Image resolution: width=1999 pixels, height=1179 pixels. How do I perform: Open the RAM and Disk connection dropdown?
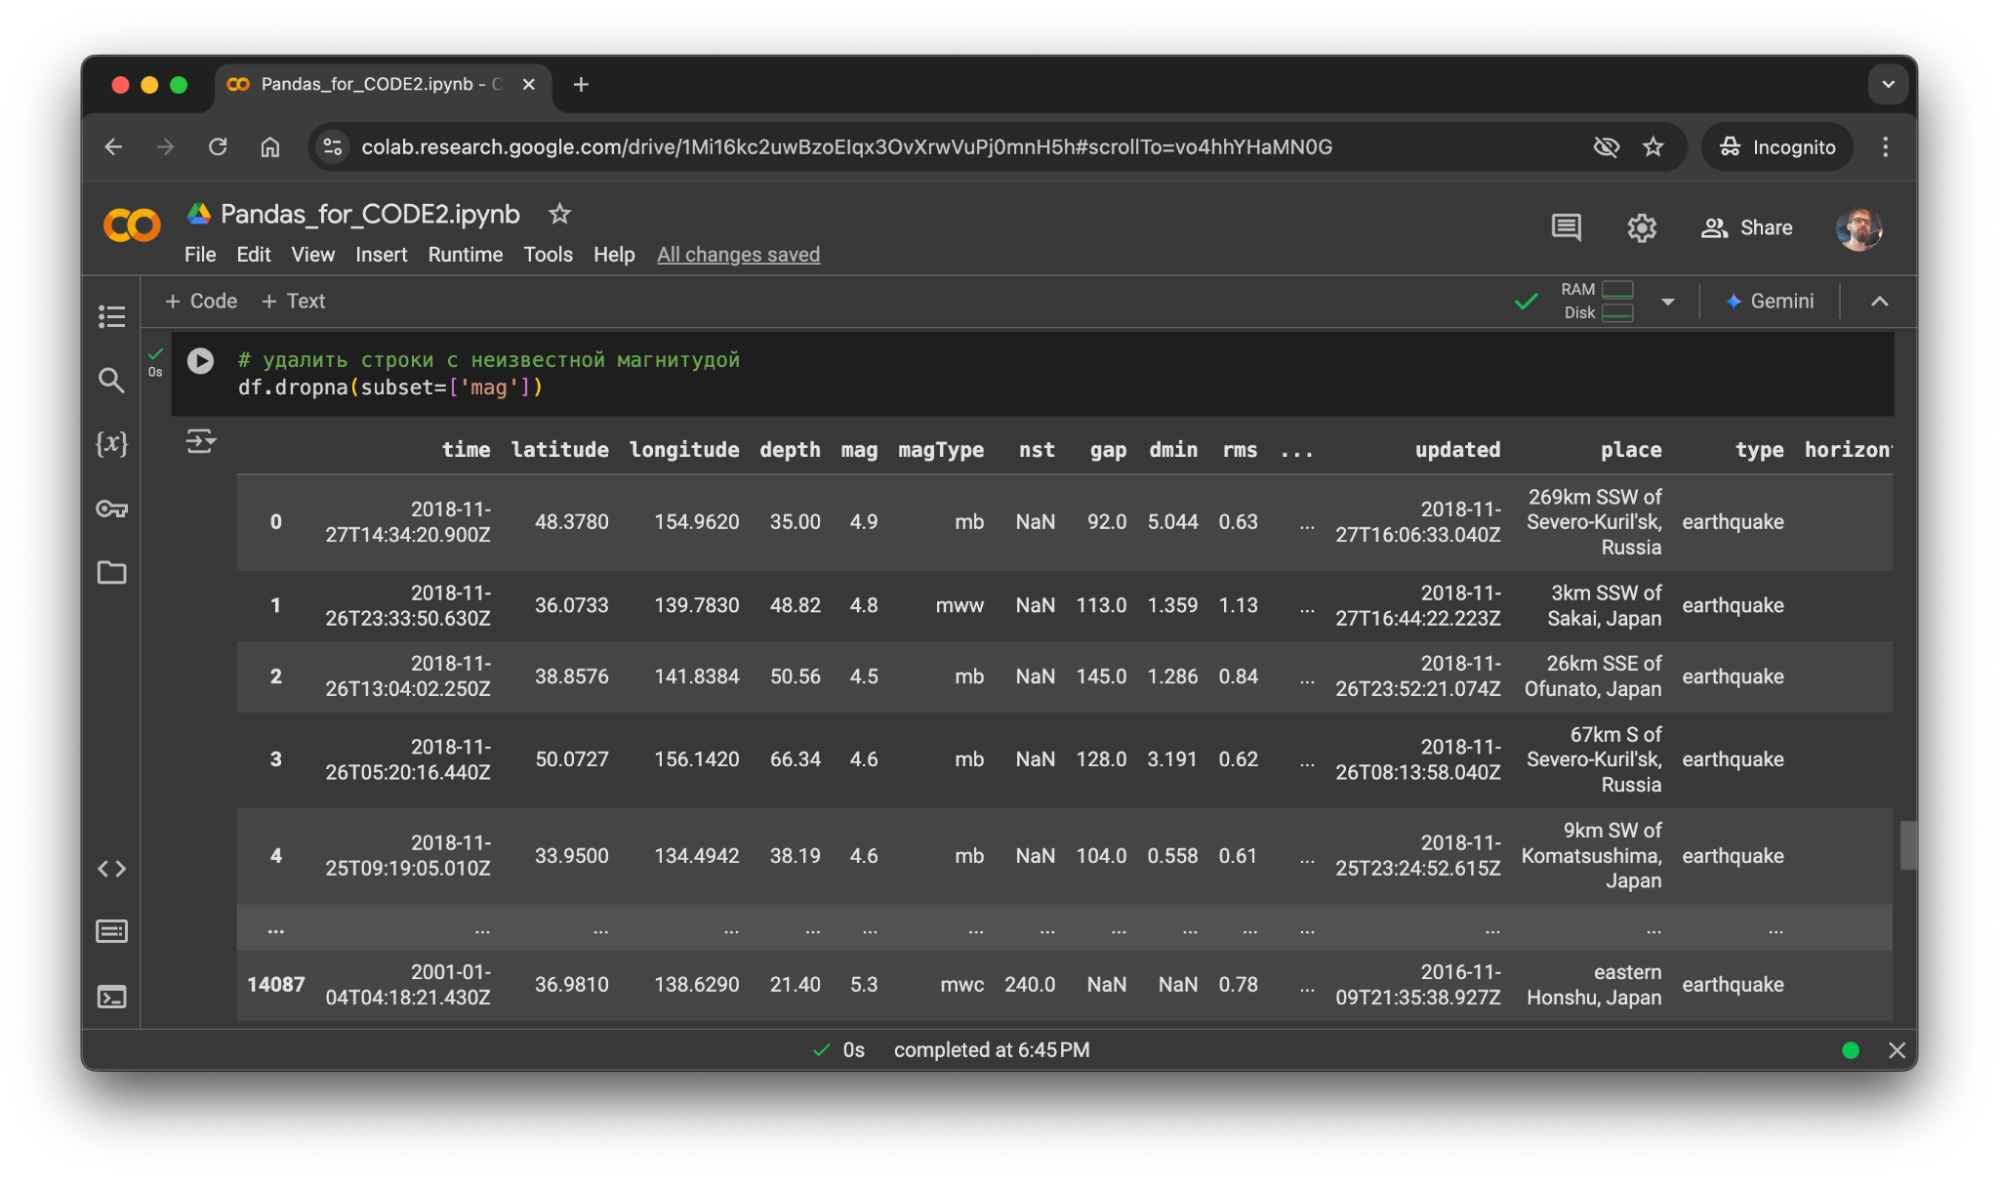pos(1667,301)
